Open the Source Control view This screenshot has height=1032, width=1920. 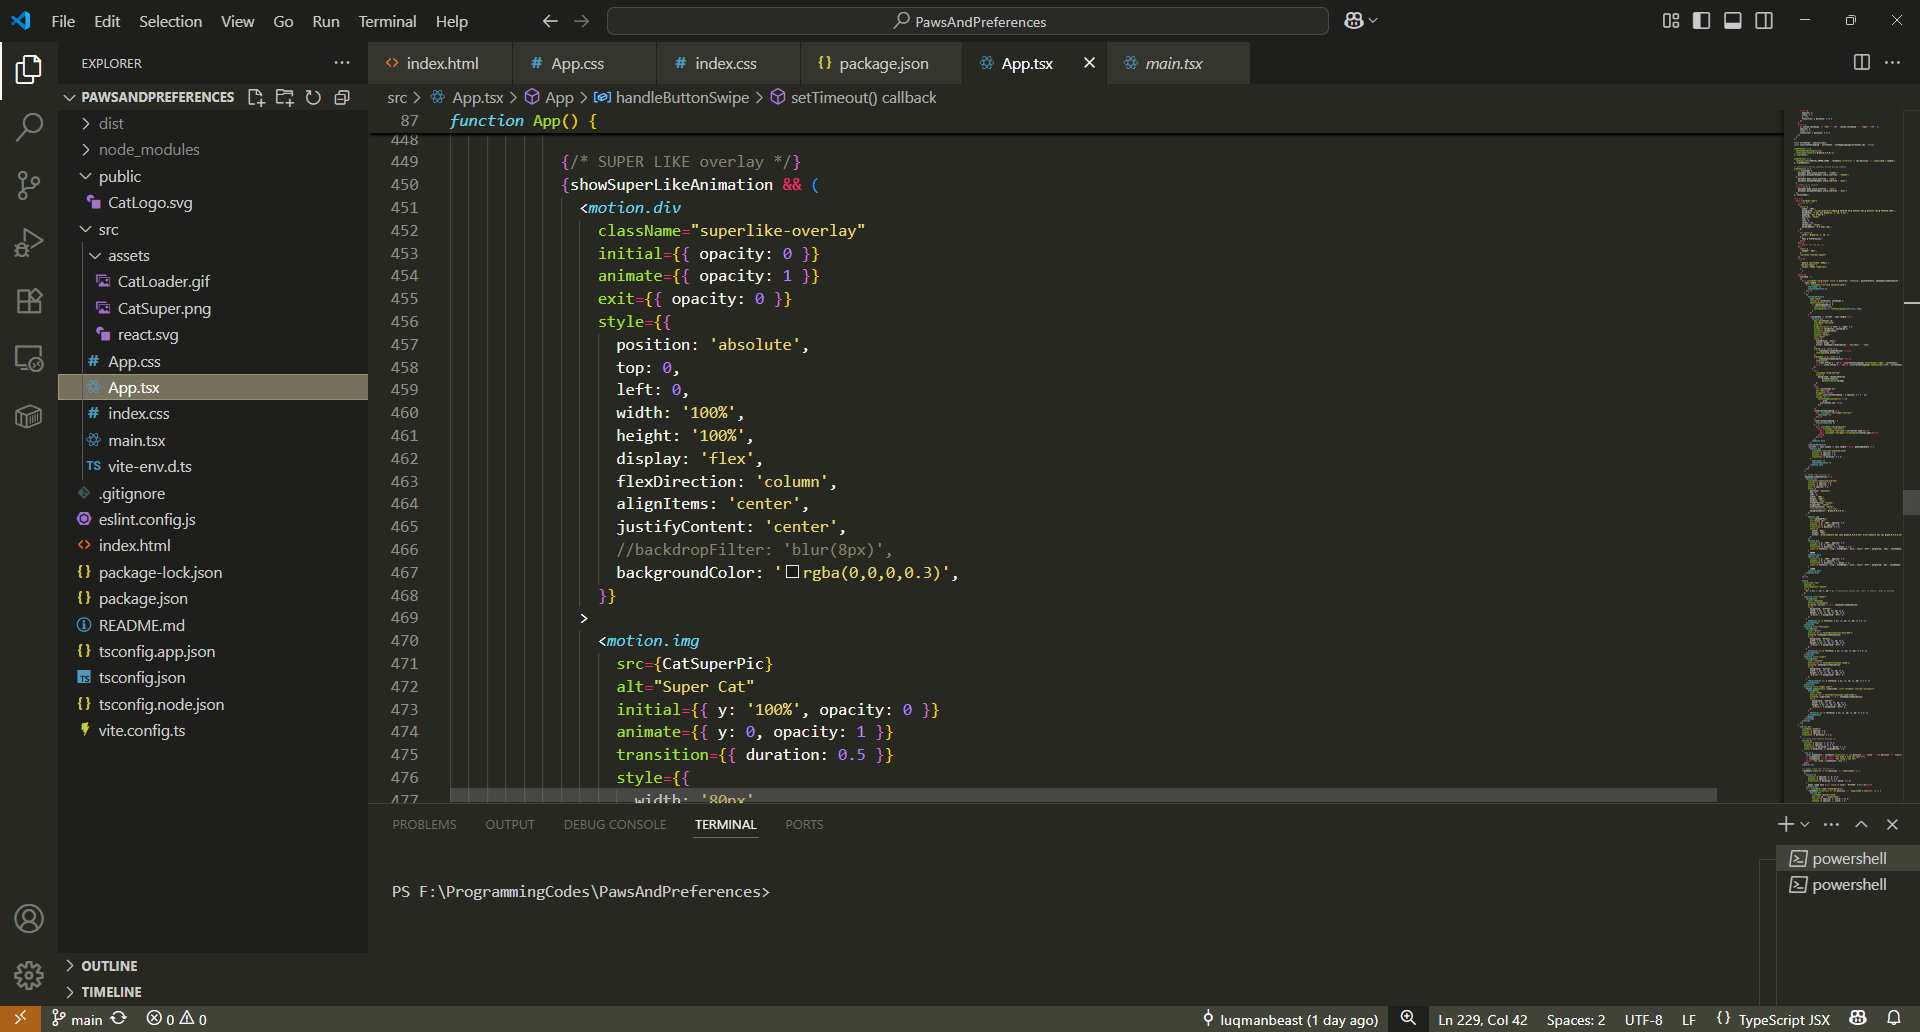[x=29, y=185]
